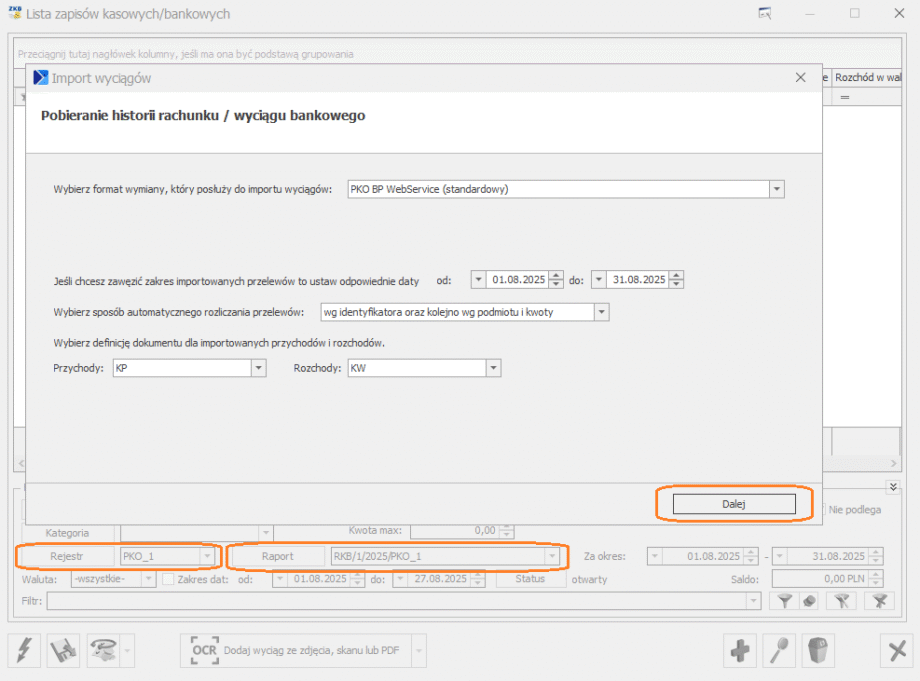
Task: Expand the Filtr field dropdown arrow
Action: pyautogui.click(x=753, y=601)
